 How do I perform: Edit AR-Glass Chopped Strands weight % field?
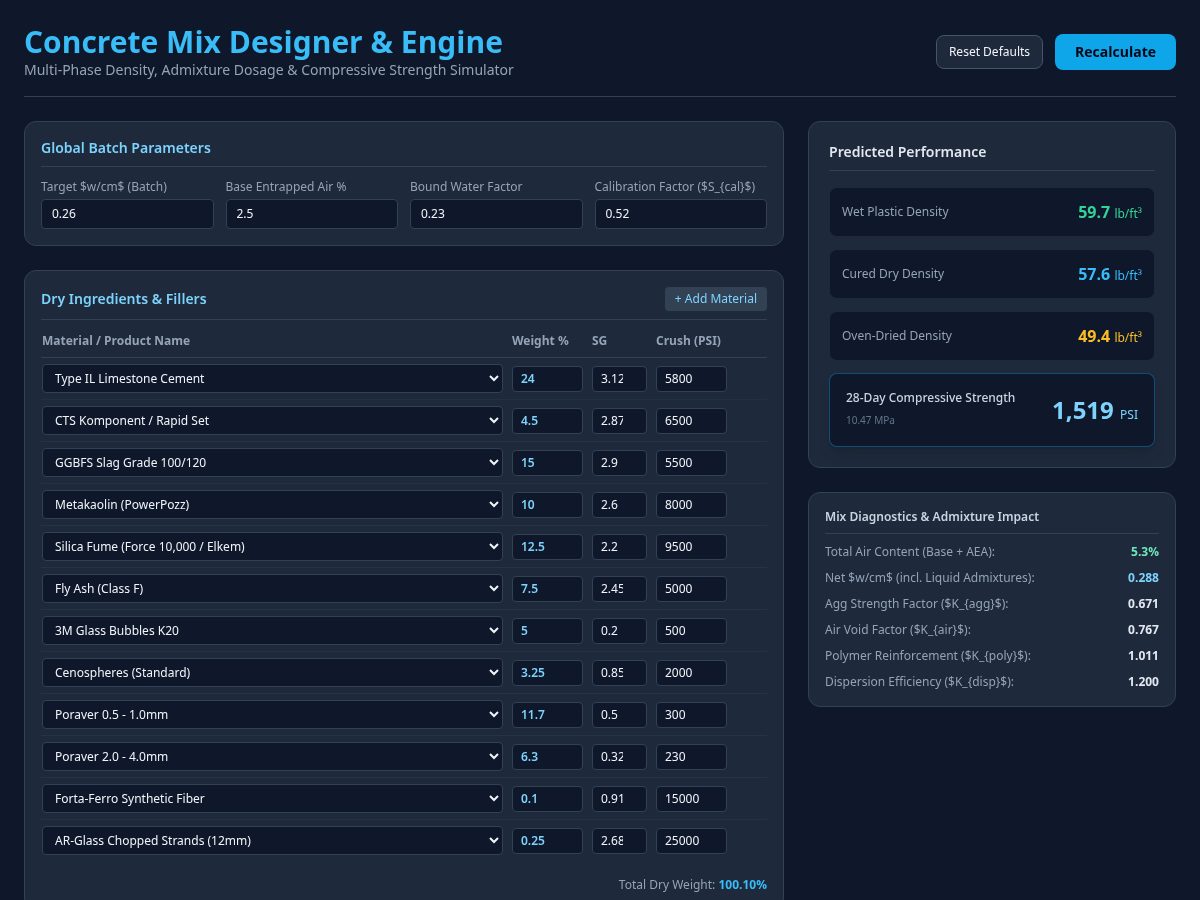tap(547, 841)
